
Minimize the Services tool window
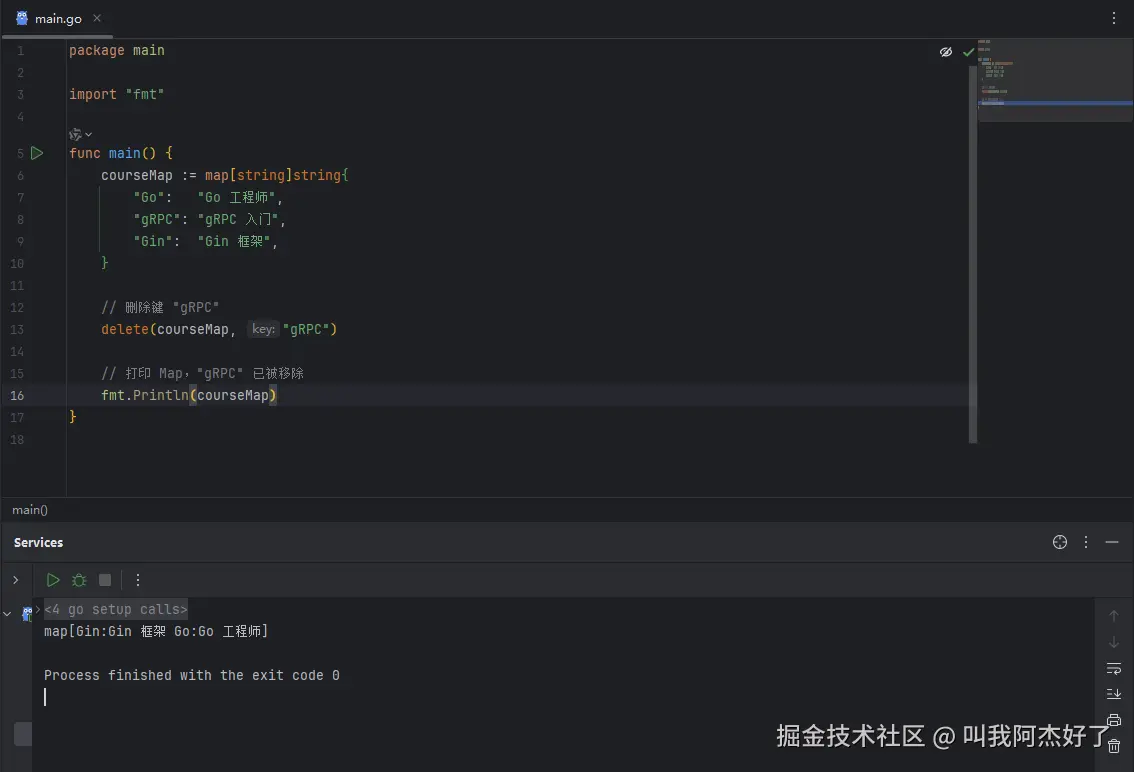(x=1112, y=542)
